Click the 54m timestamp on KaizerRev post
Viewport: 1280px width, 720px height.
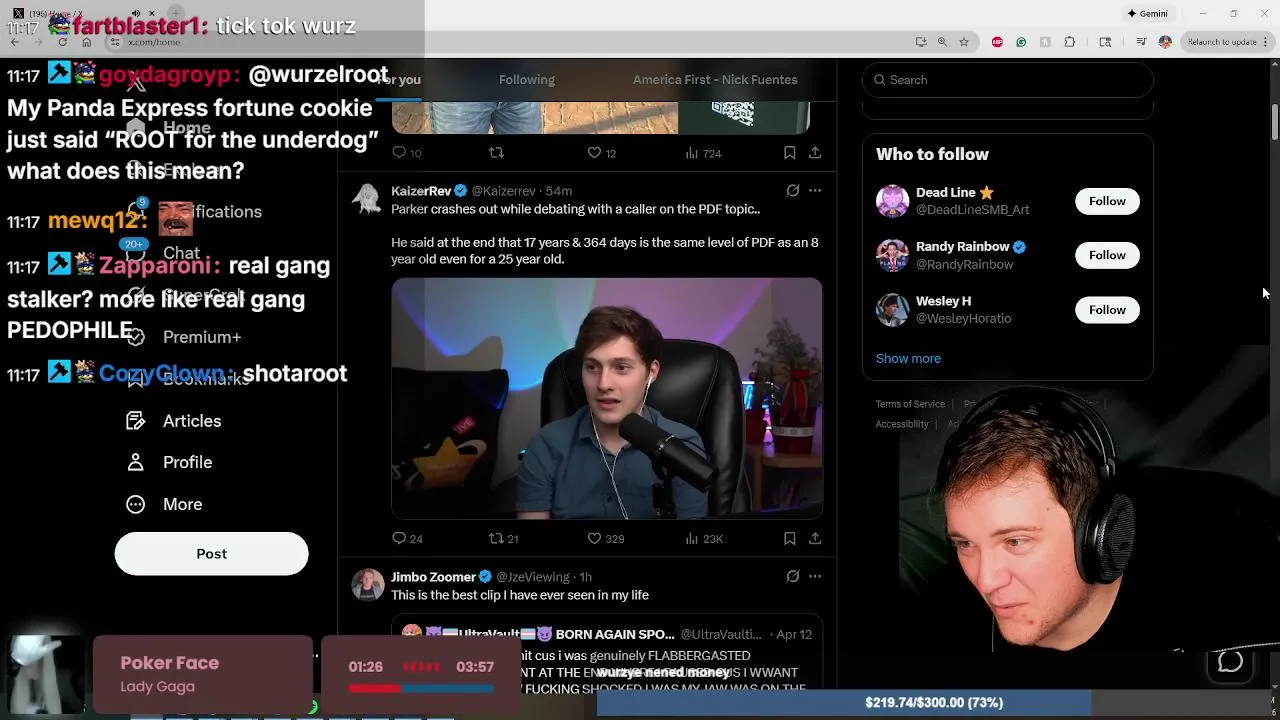[x=558, y=191]
